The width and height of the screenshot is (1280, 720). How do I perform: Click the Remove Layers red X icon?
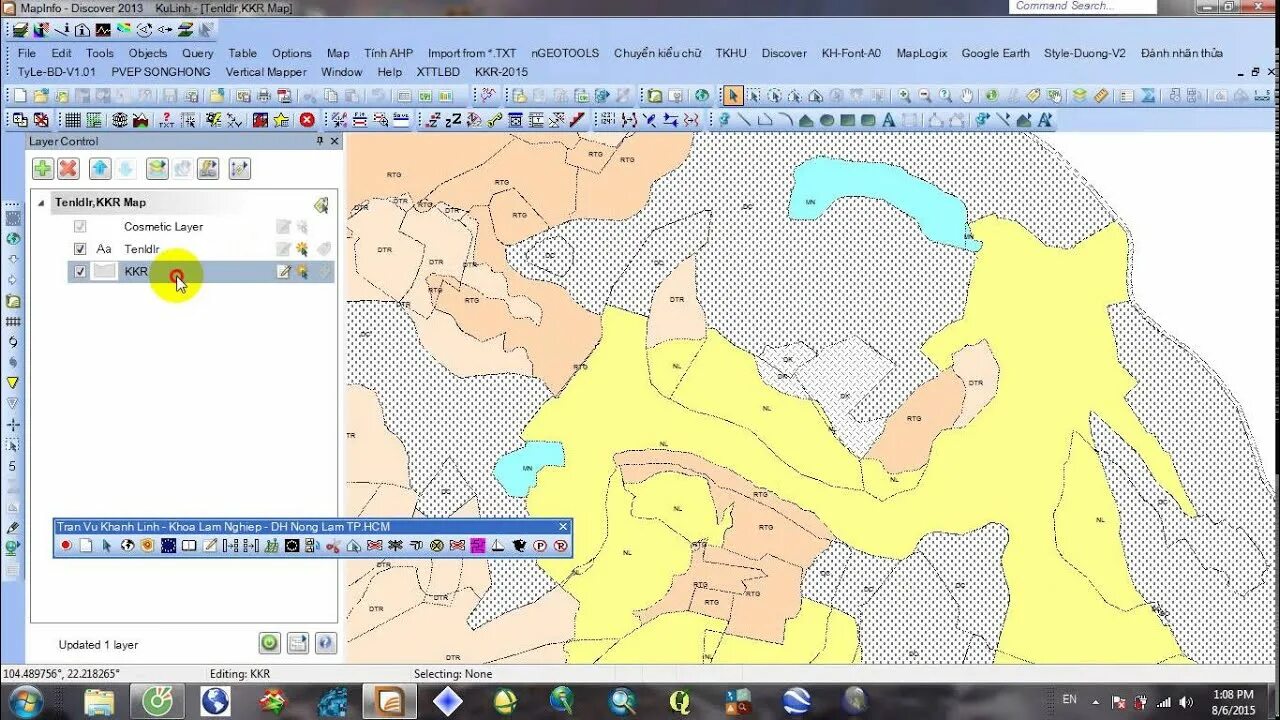pyautogui.click(x=68, y=168)
